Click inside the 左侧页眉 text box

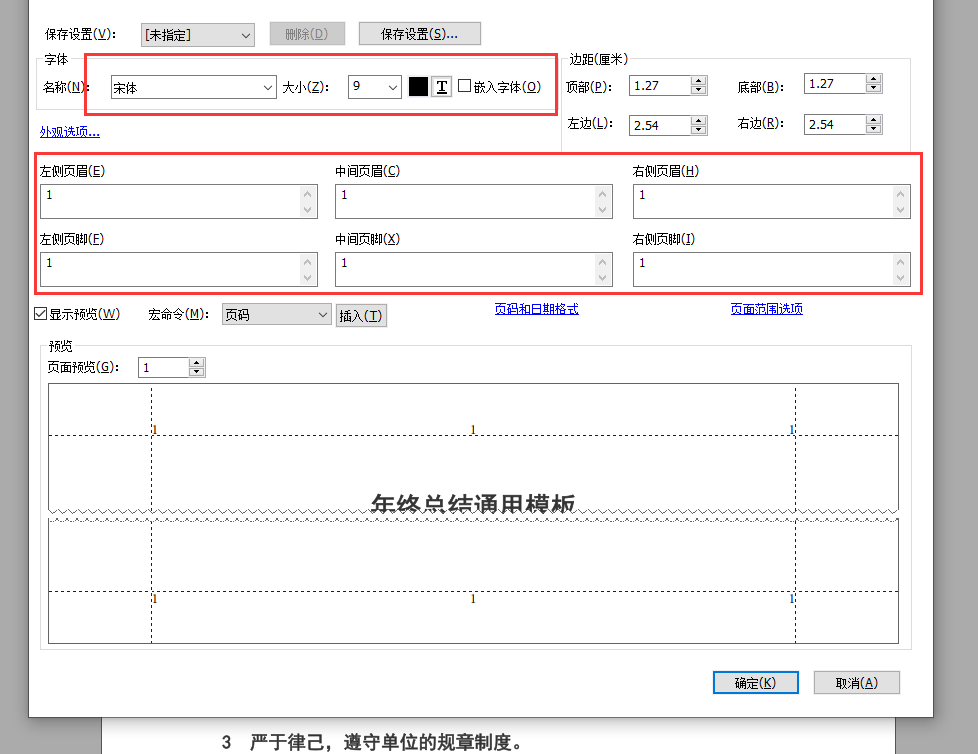tap(170, 201)
